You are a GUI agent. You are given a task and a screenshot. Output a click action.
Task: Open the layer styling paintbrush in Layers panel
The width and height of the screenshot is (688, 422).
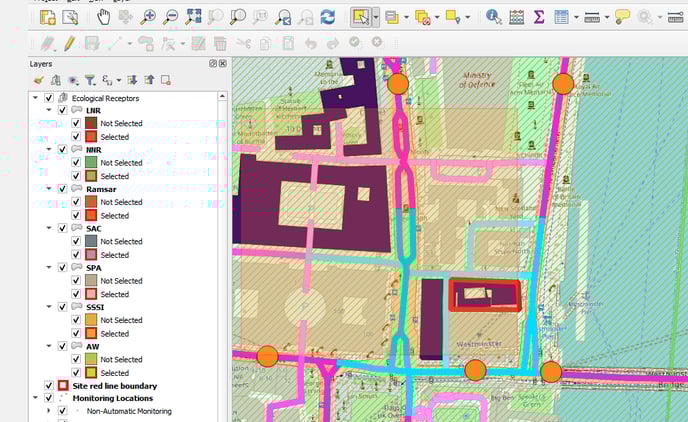38,80
